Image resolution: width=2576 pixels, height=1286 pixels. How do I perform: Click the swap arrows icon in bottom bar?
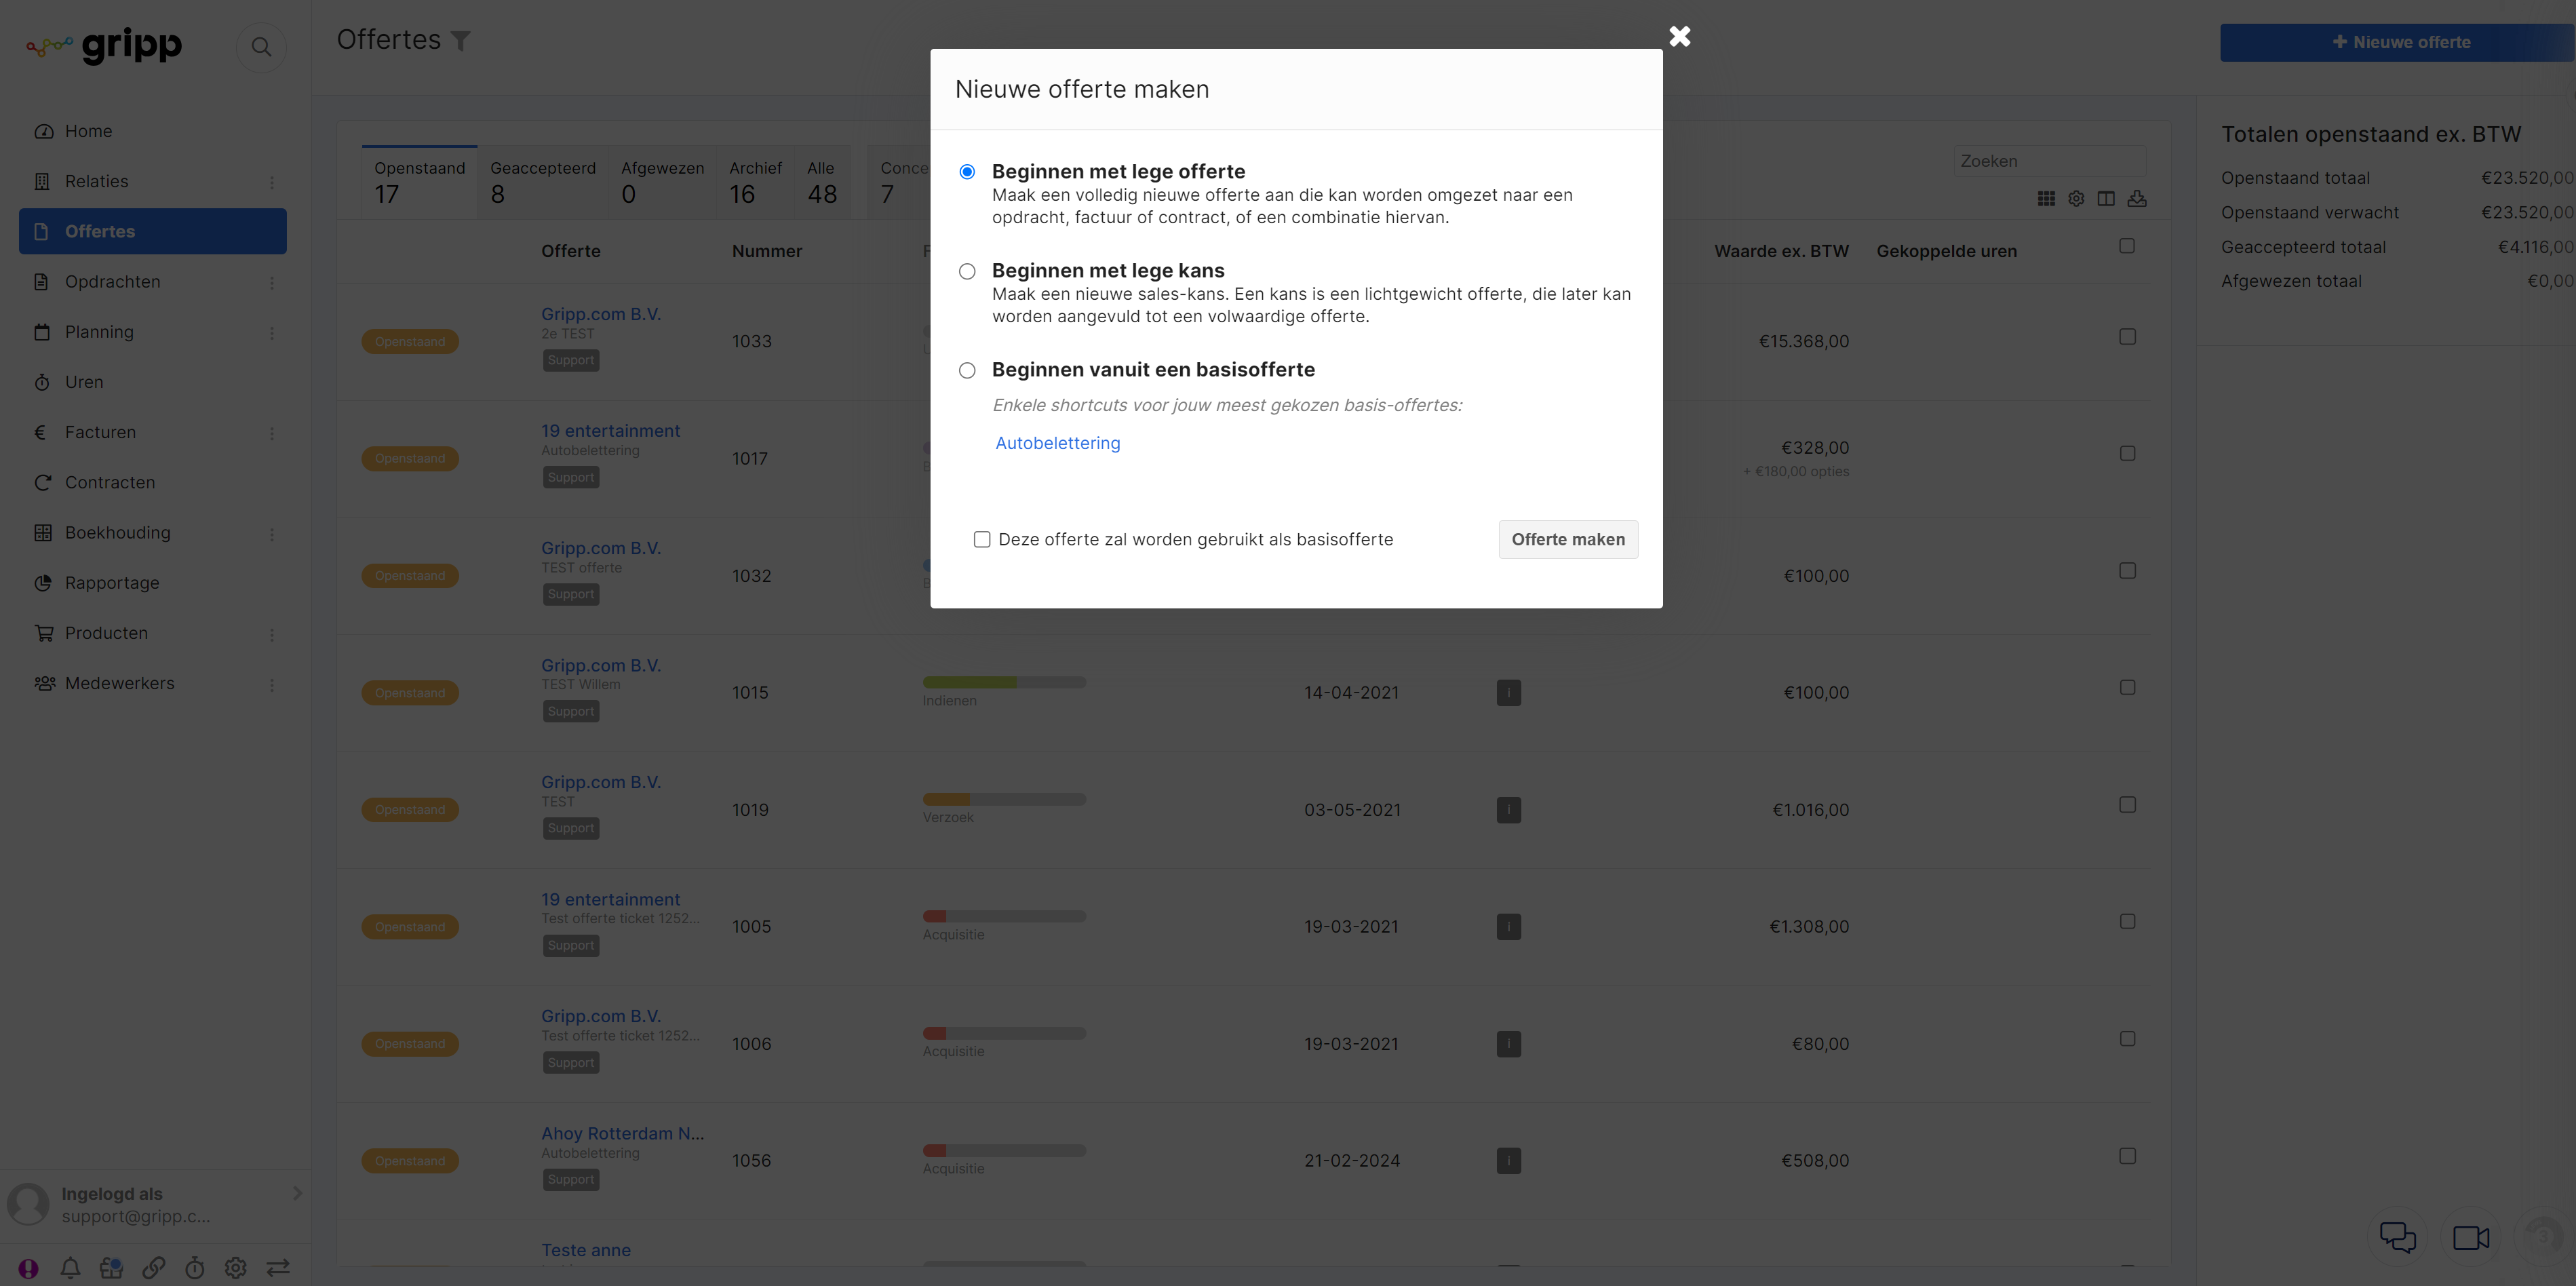278,1268
